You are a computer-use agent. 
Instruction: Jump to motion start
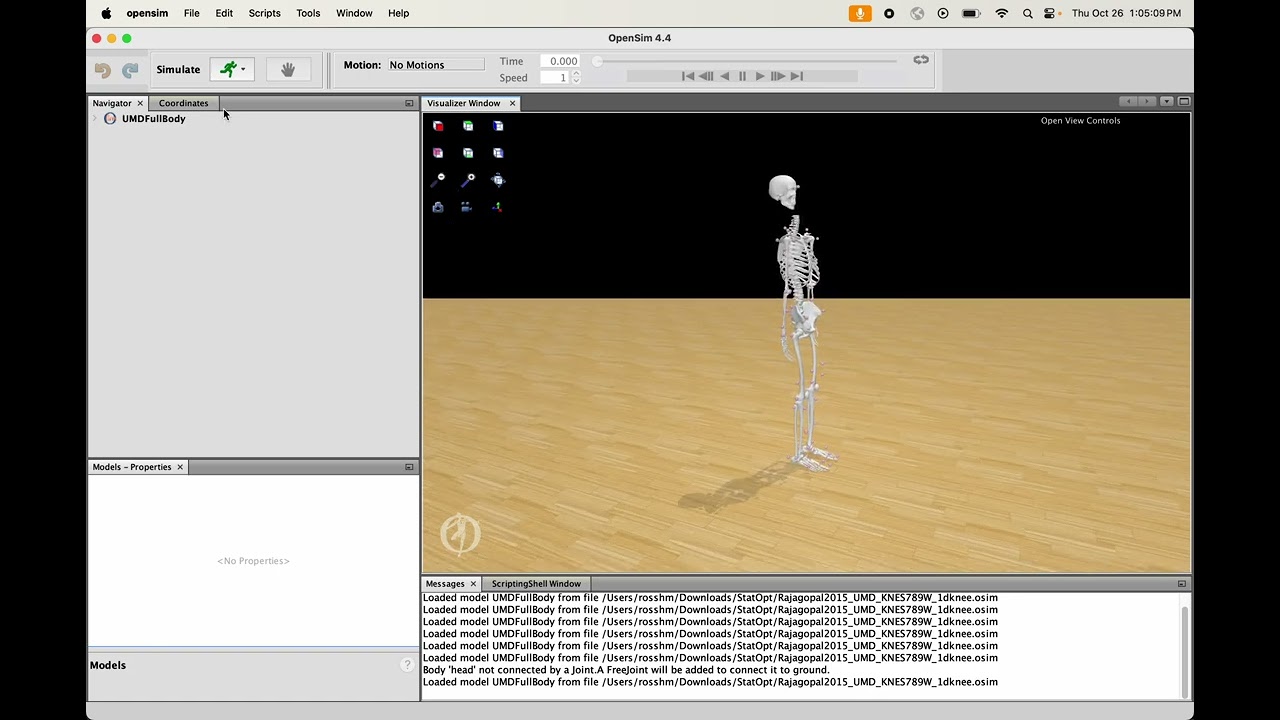tap(688, 76)
